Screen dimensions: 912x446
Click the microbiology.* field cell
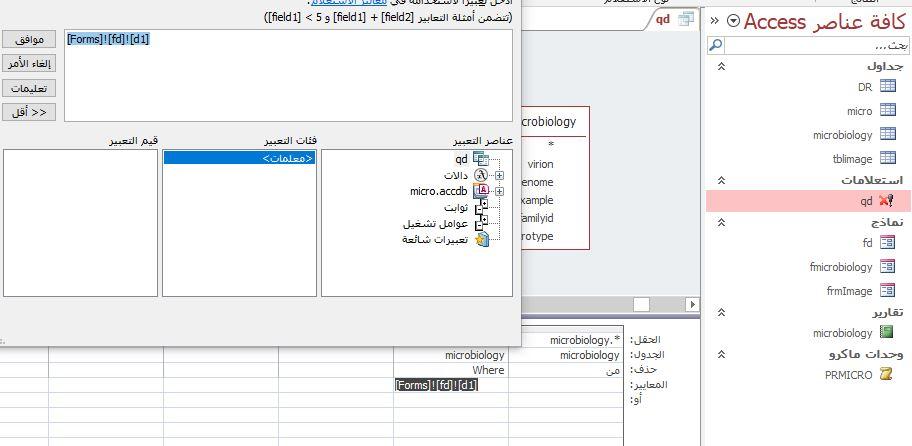click(x=566, y=340)
